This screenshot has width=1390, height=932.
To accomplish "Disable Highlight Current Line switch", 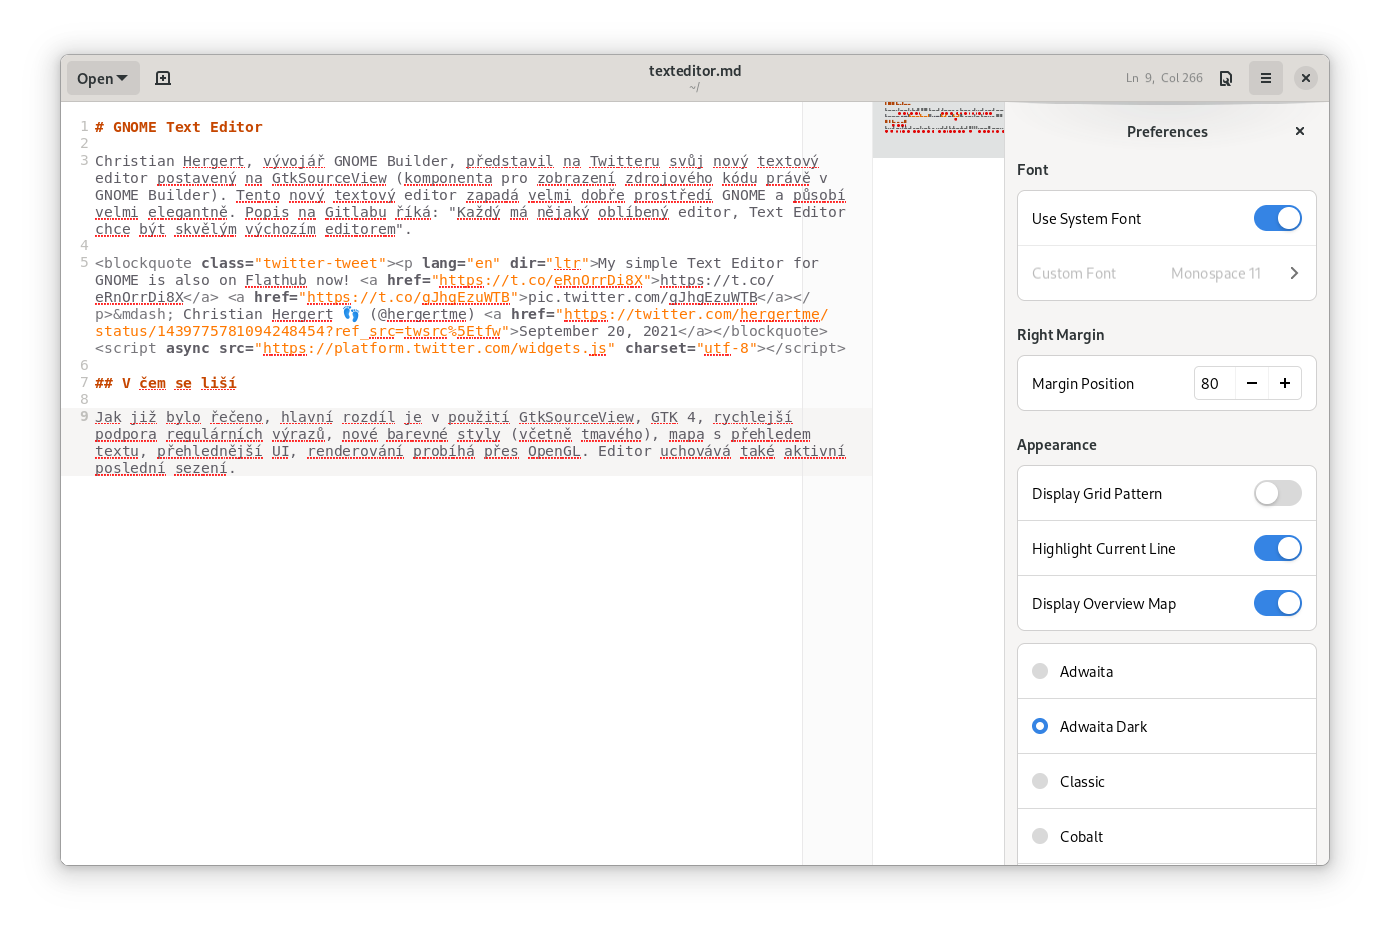I will tap(1277, 548).
